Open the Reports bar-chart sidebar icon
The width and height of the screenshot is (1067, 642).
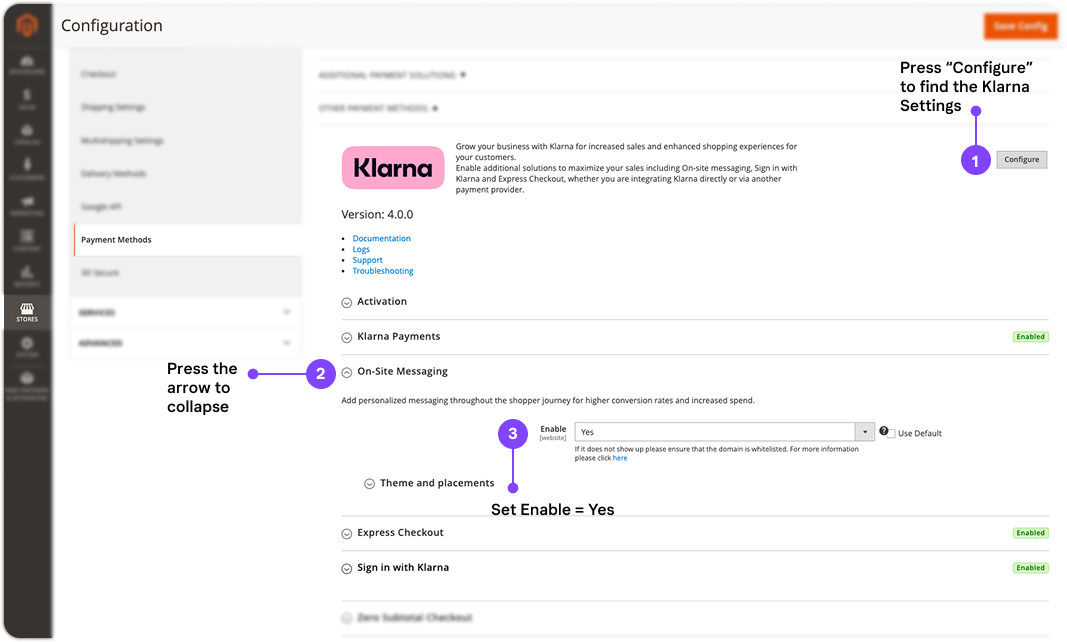click(x=26, y=276)
